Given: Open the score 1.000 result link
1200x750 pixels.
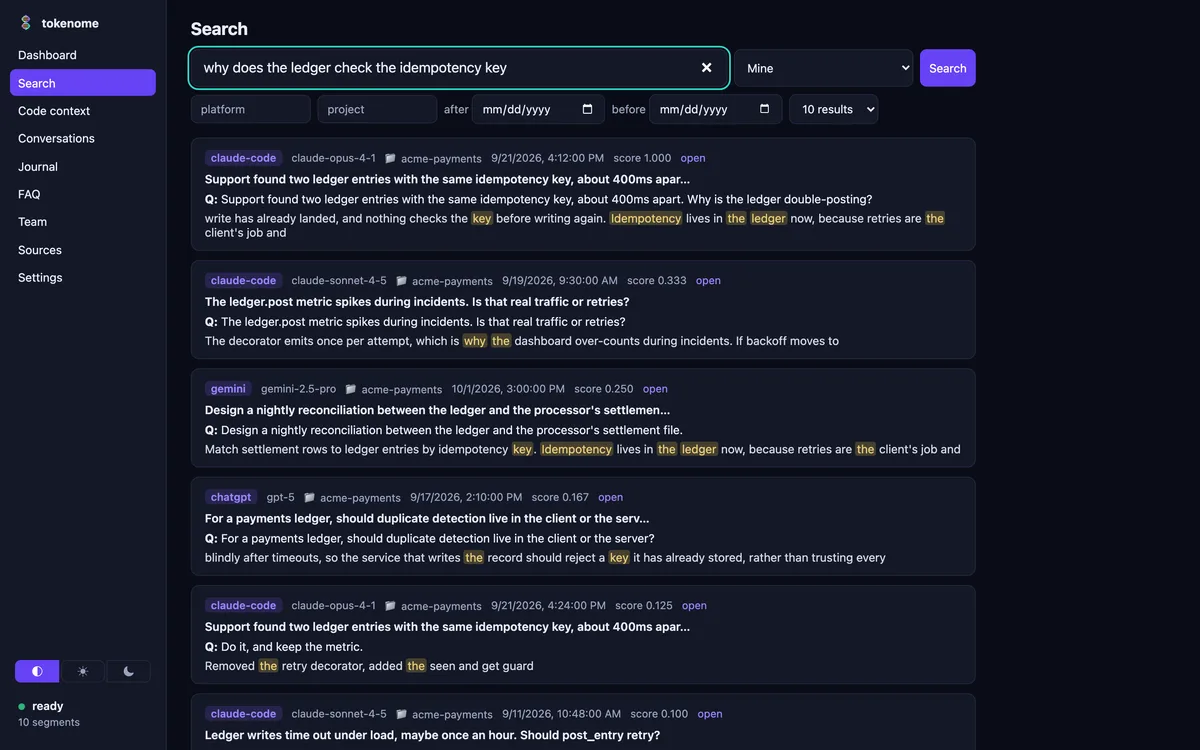Looking at the screenshot, I should (x=693, y=158).
